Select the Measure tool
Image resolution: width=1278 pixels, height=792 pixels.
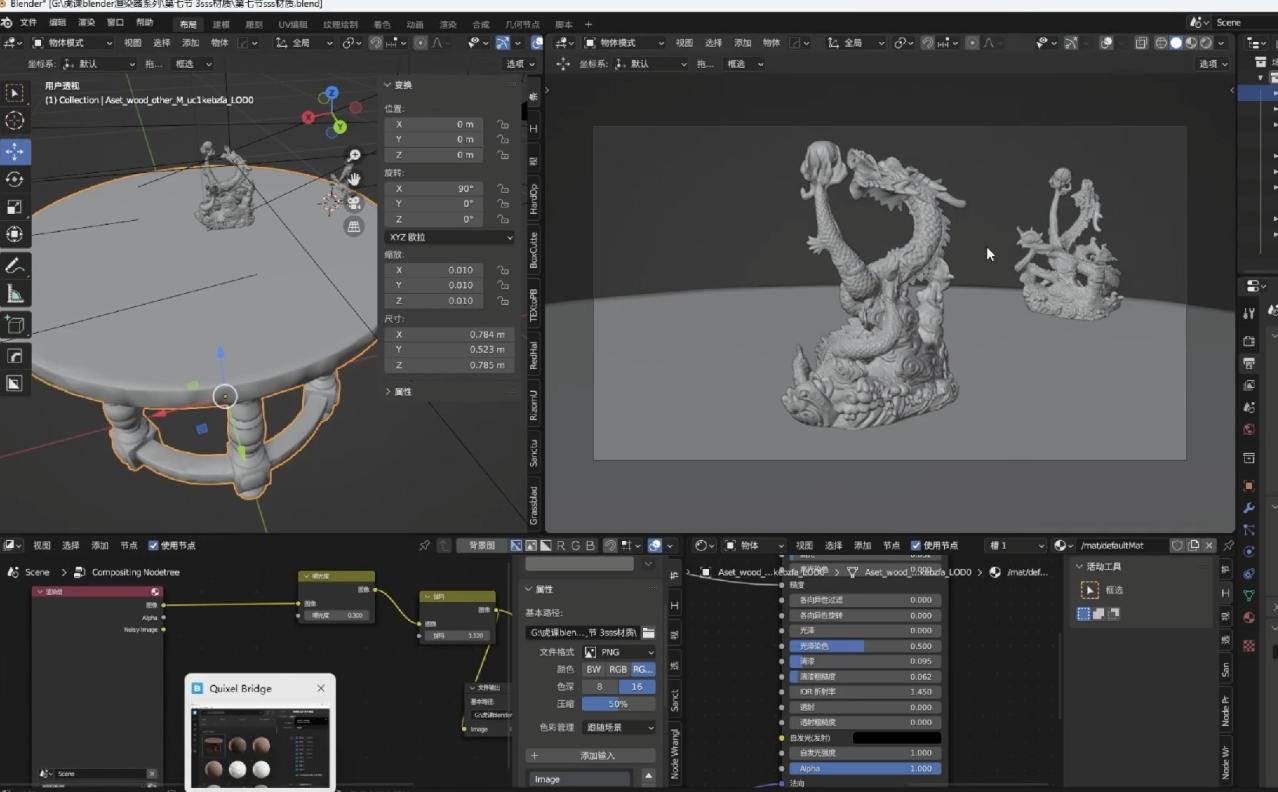coord(15,294)
